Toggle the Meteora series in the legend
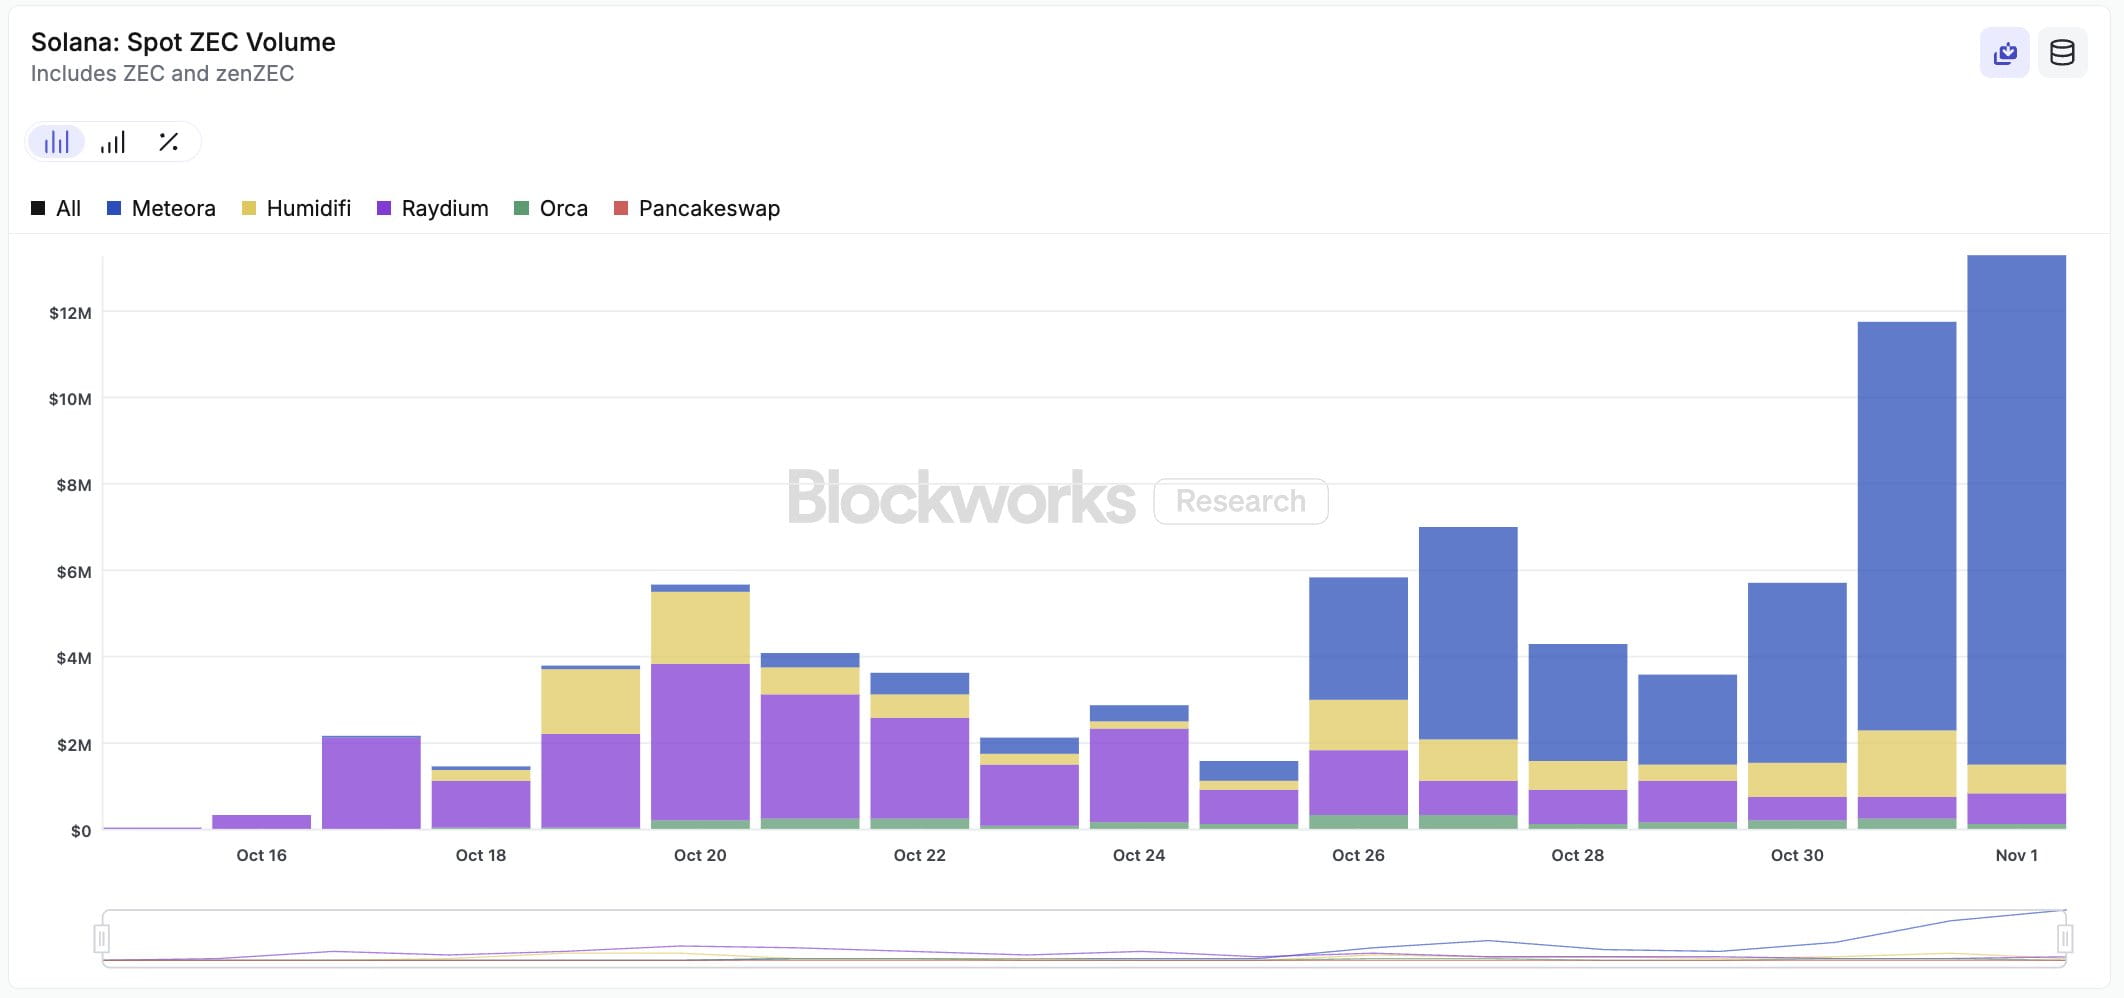The width and height of the screenshot is (2124, 998). (176, 208)
